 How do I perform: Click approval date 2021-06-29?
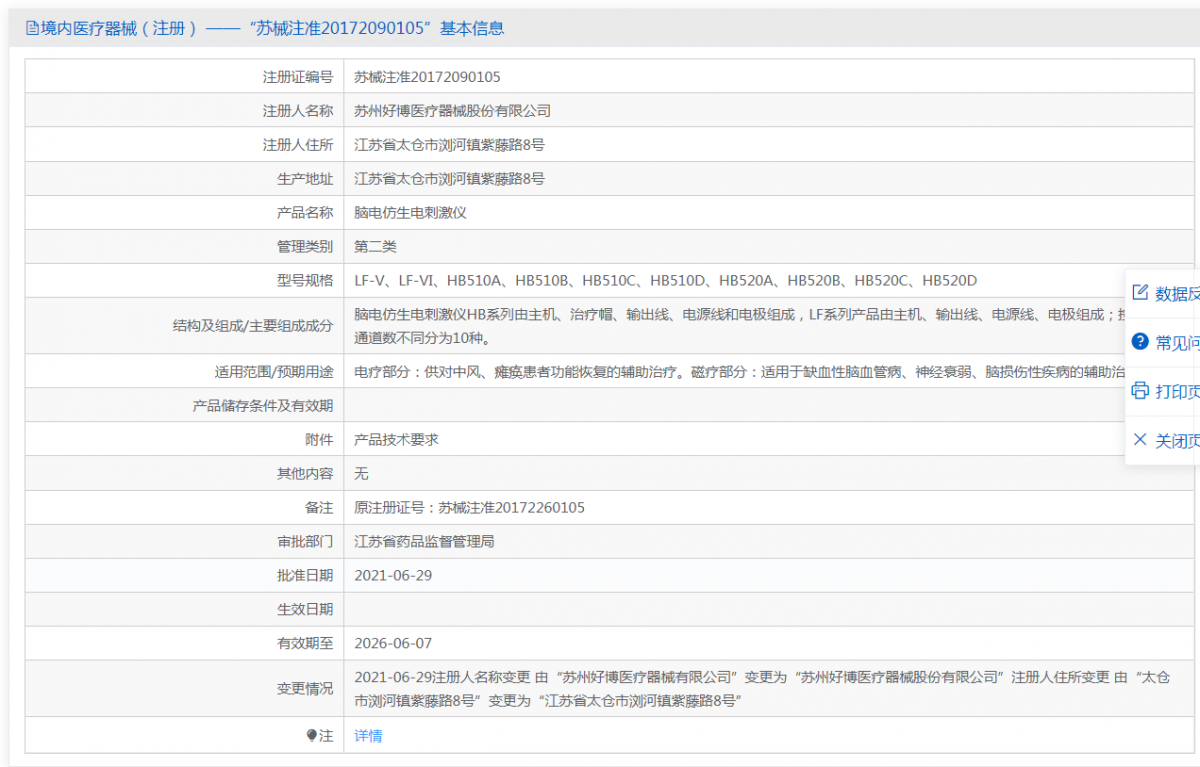tap(393, 576)
